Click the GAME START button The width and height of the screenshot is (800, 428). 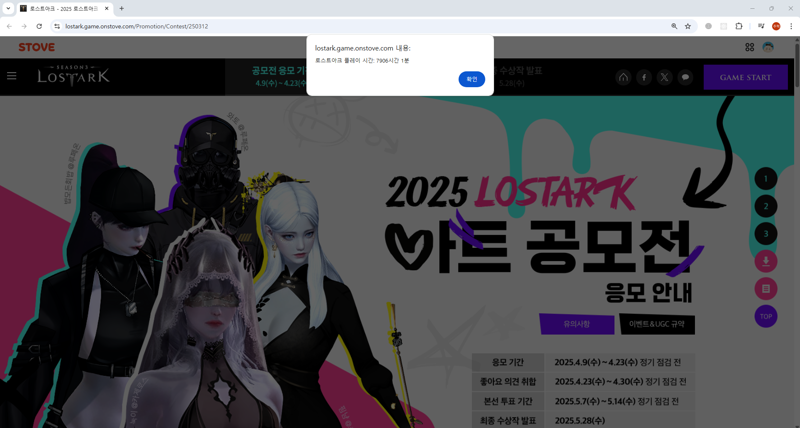[745, 78]
